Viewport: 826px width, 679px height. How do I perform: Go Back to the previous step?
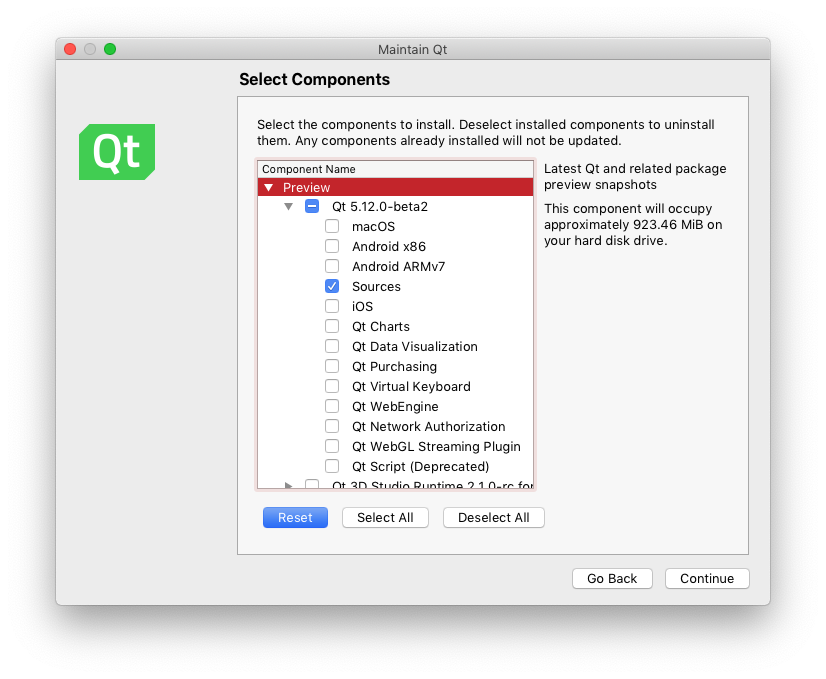[x=612, y=579]
